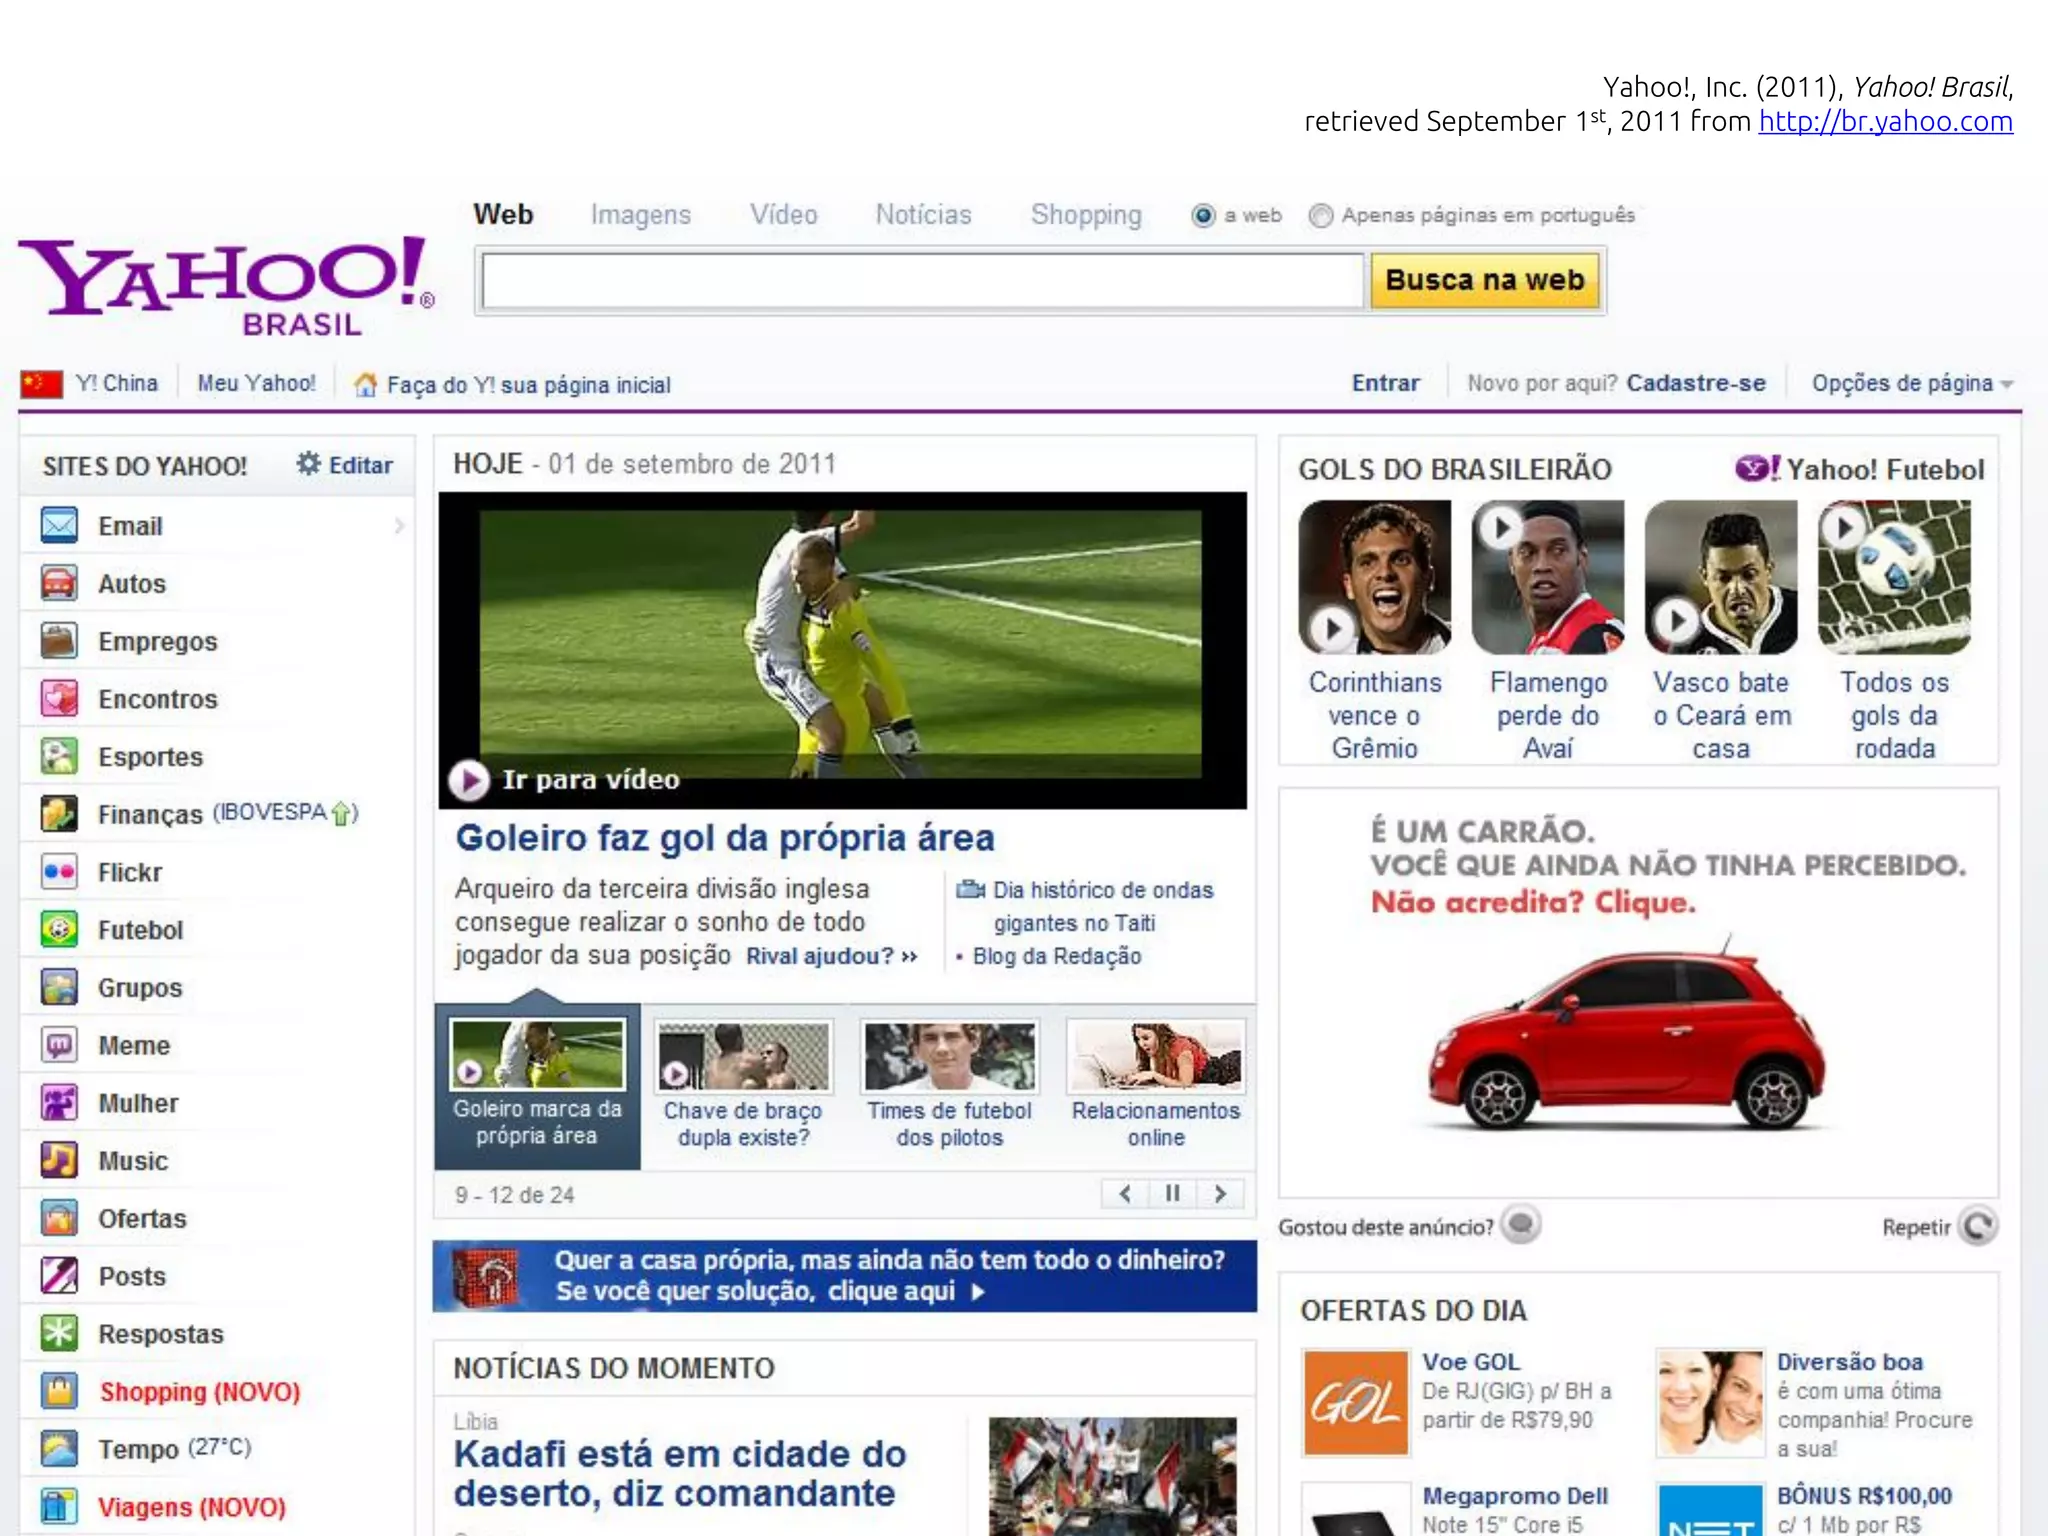
Task: Open the Posts pencil icon
Action: [x=59, y=1276]
